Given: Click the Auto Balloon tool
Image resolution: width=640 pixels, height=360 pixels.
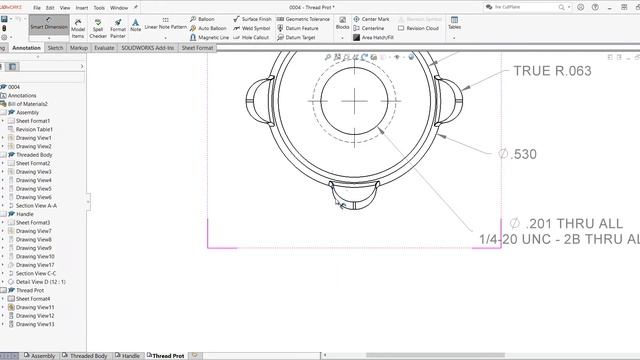Looking at the screenshot, I should (208, 28).
